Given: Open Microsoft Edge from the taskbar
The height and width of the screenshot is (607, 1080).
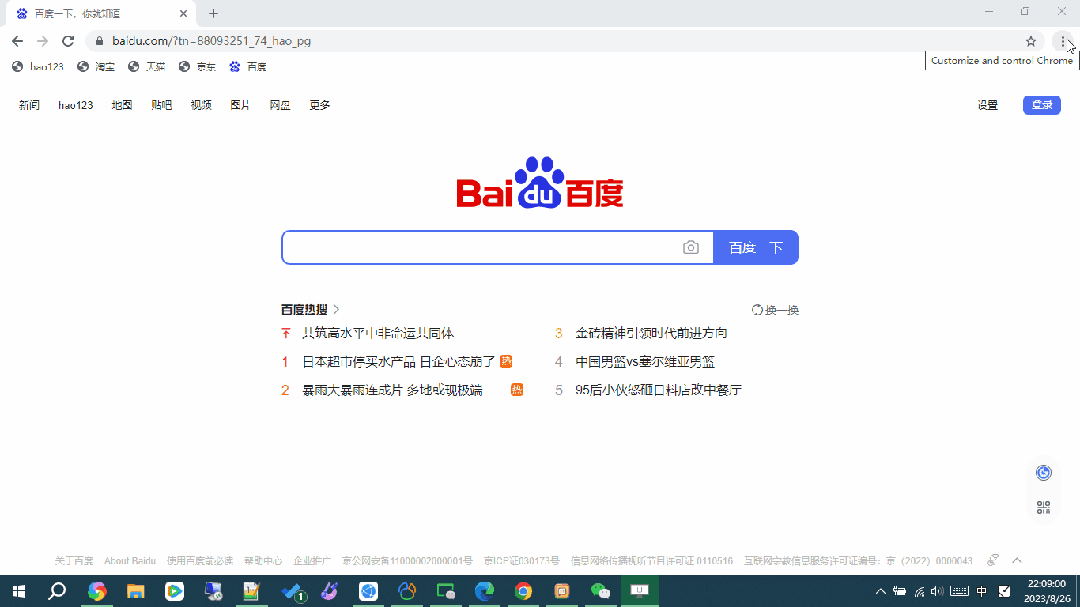Looking at the screenshot, I should coord(484,591).
